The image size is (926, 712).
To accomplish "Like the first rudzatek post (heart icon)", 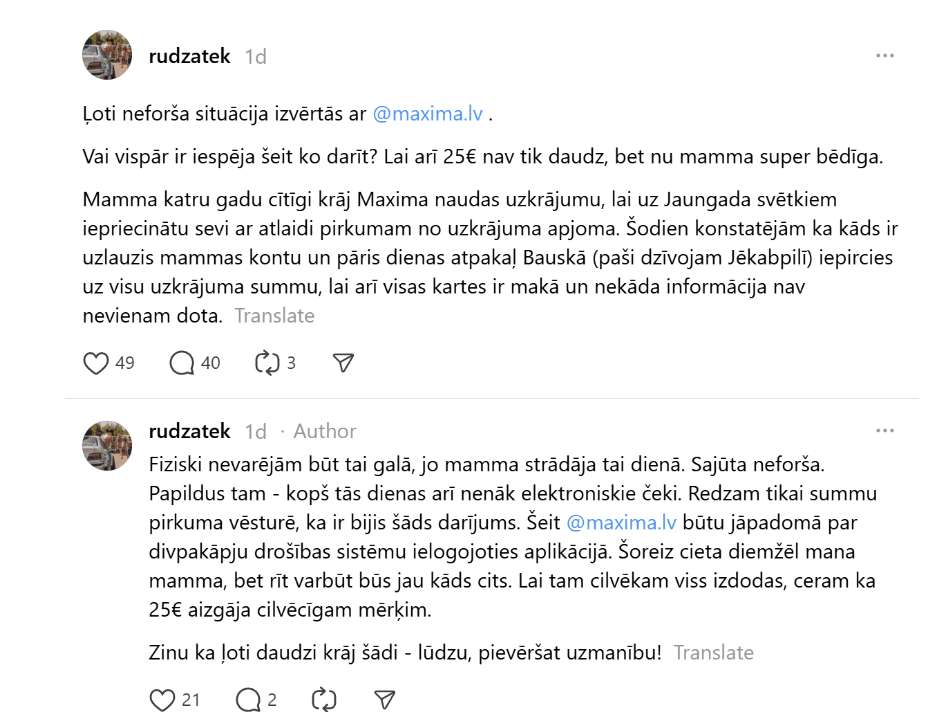I will tap(96, 363).
